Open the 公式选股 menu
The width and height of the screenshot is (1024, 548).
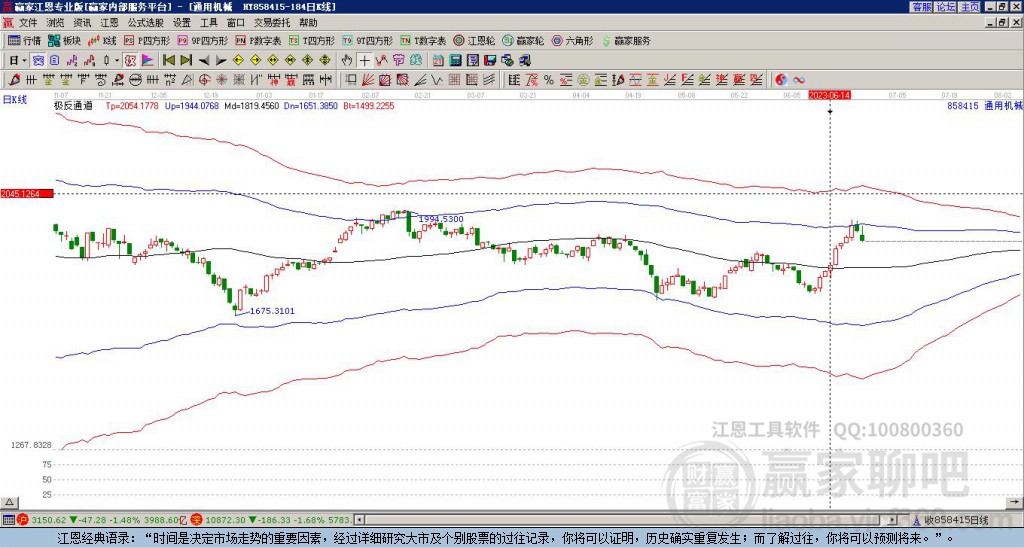point(146,23)
